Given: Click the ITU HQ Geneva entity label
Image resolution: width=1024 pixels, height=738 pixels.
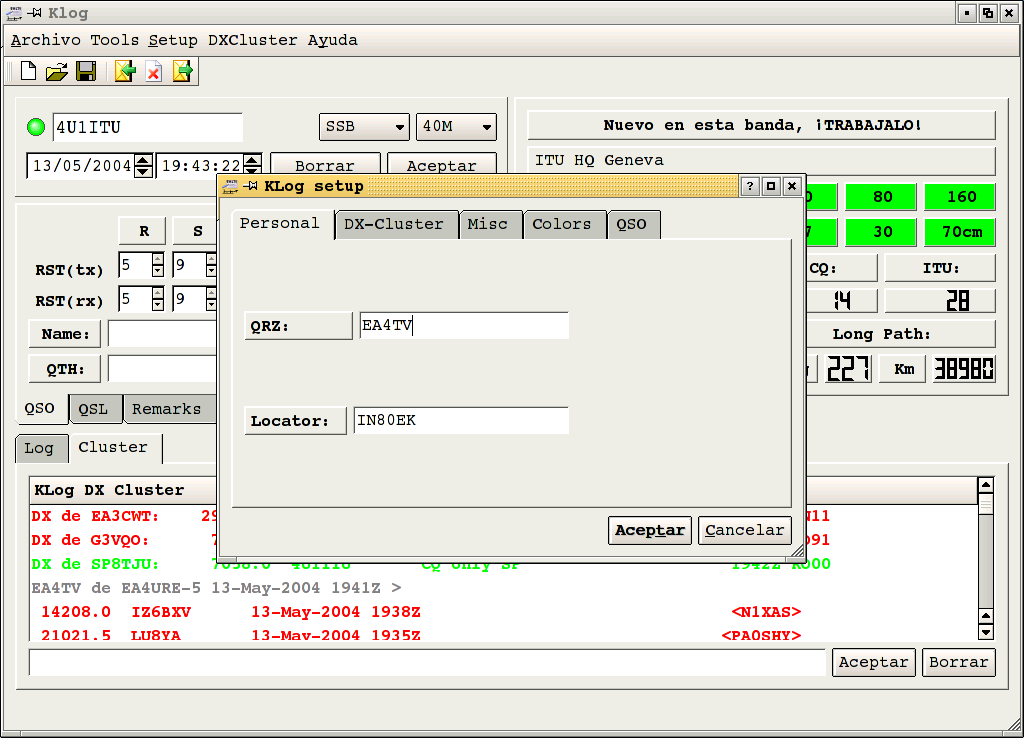Looking at the screenshot, I should pos(761,161).
